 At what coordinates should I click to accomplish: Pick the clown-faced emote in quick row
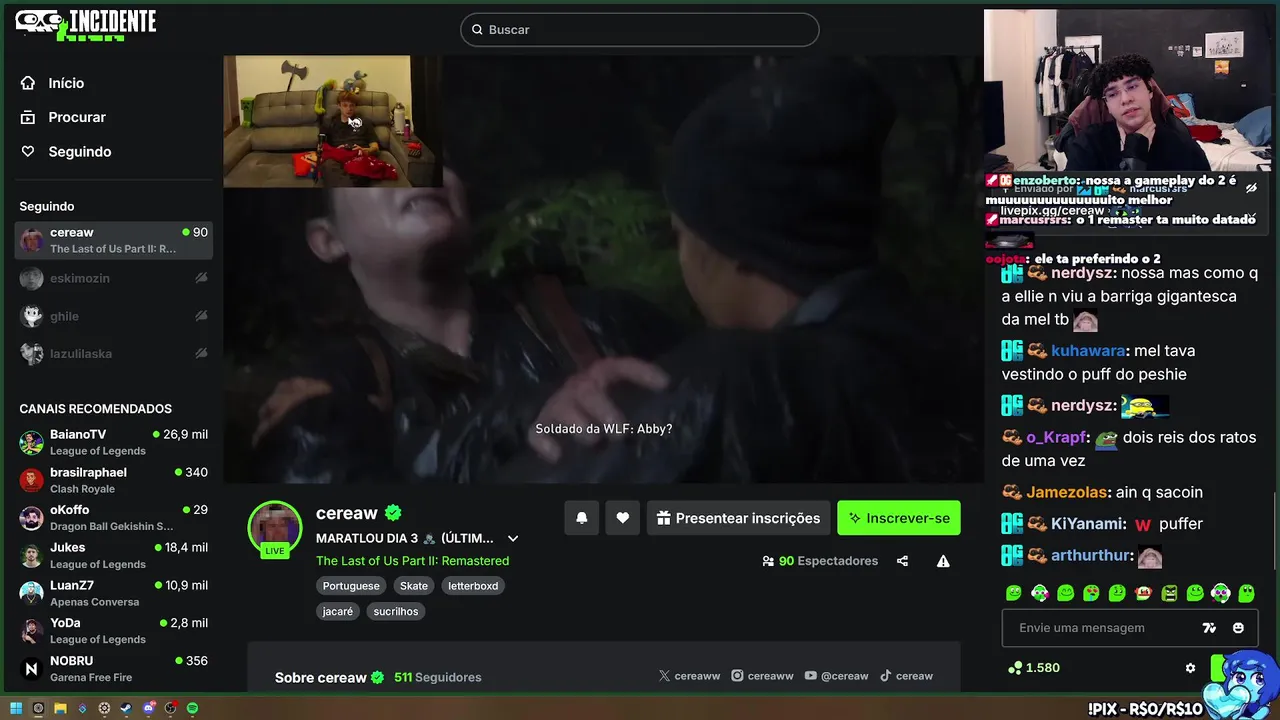tap(1143, 593)
